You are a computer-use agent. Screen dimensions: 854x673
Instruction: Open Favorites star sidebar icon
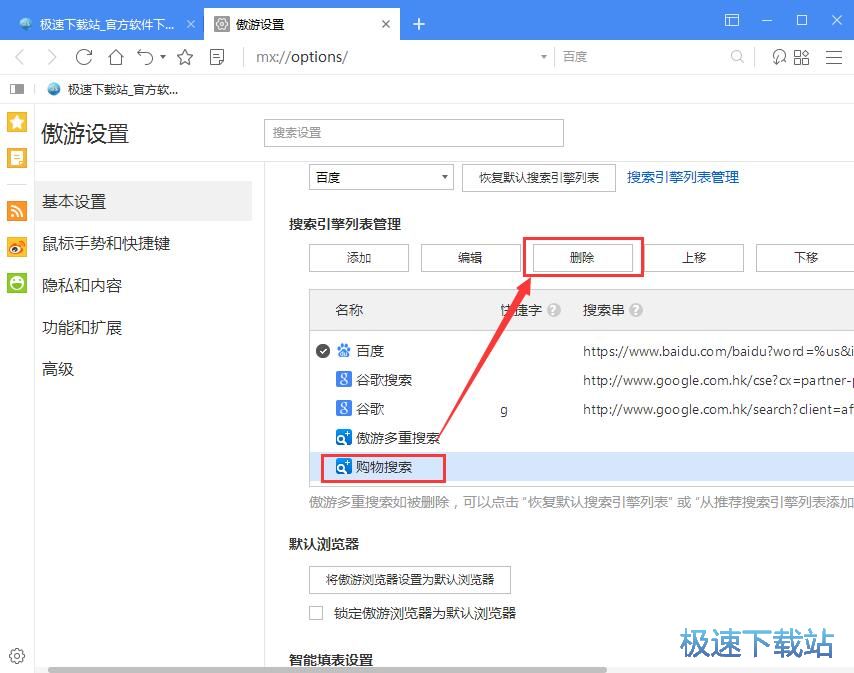click(17, 122)
